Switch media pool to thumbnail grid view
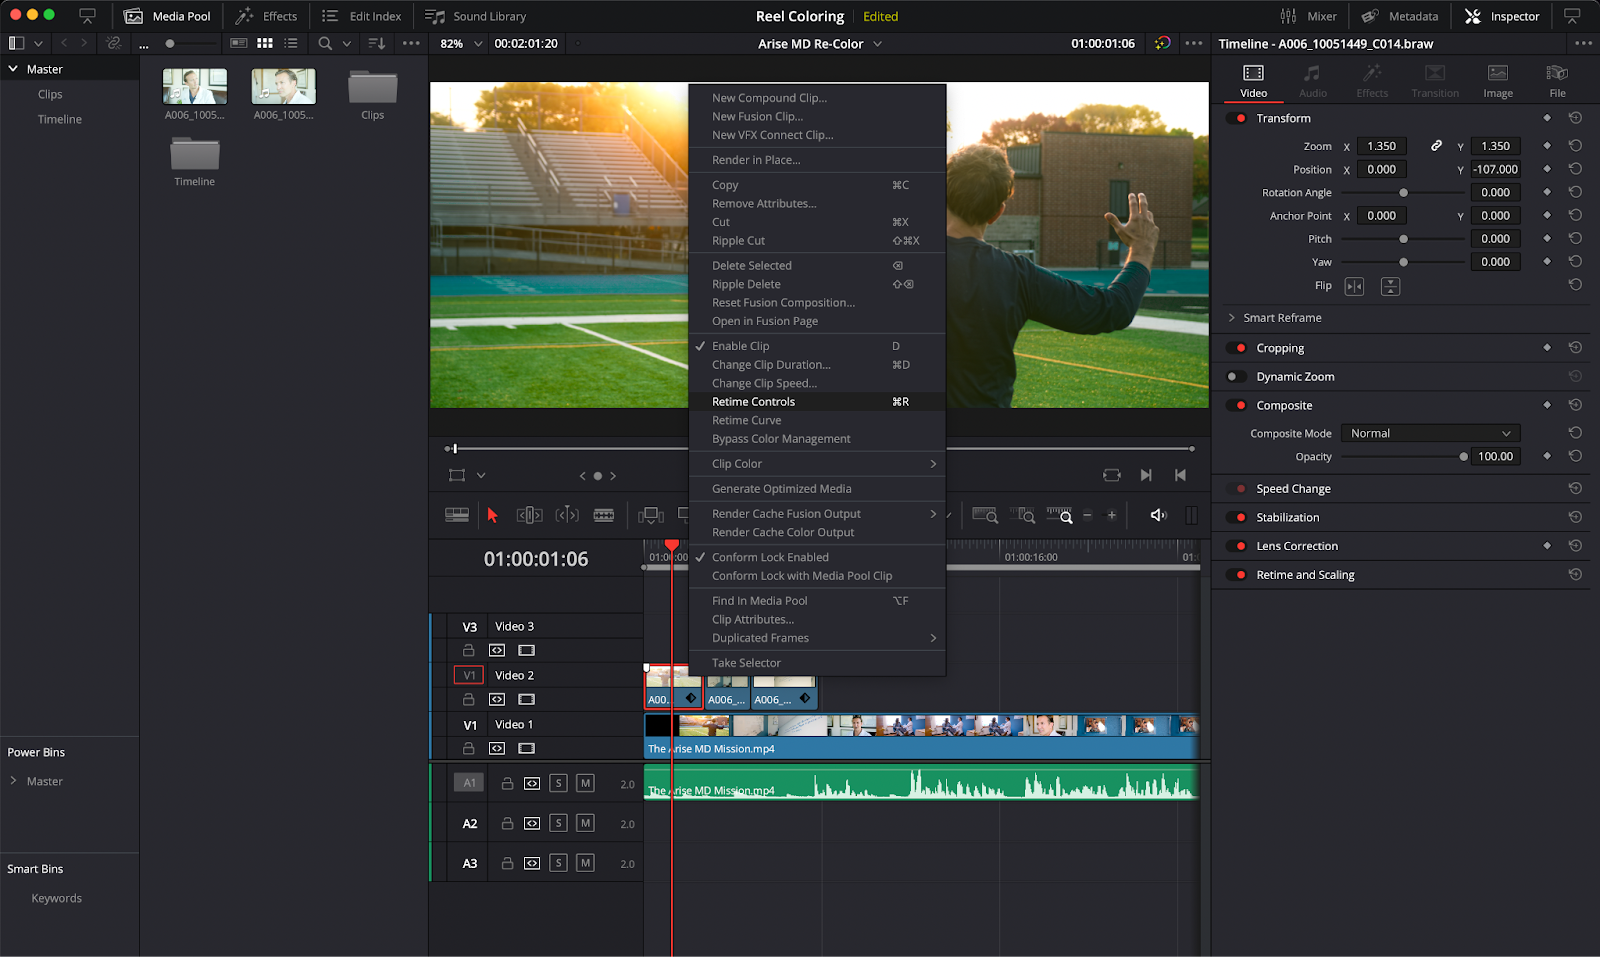Image resolution: width=1600 pixels, height=957 pixels. (265, 43)
